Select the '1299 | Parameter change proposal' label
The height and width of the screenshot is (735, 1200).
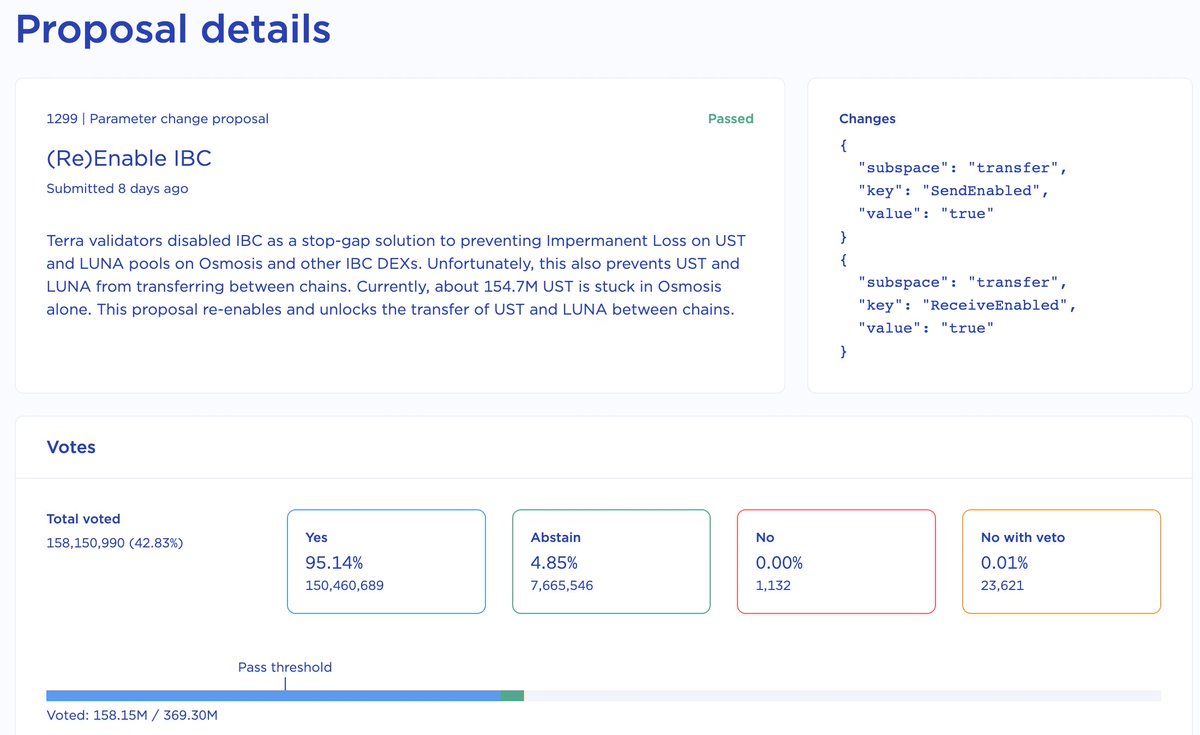pyautogui.click(x=158, y=118)
